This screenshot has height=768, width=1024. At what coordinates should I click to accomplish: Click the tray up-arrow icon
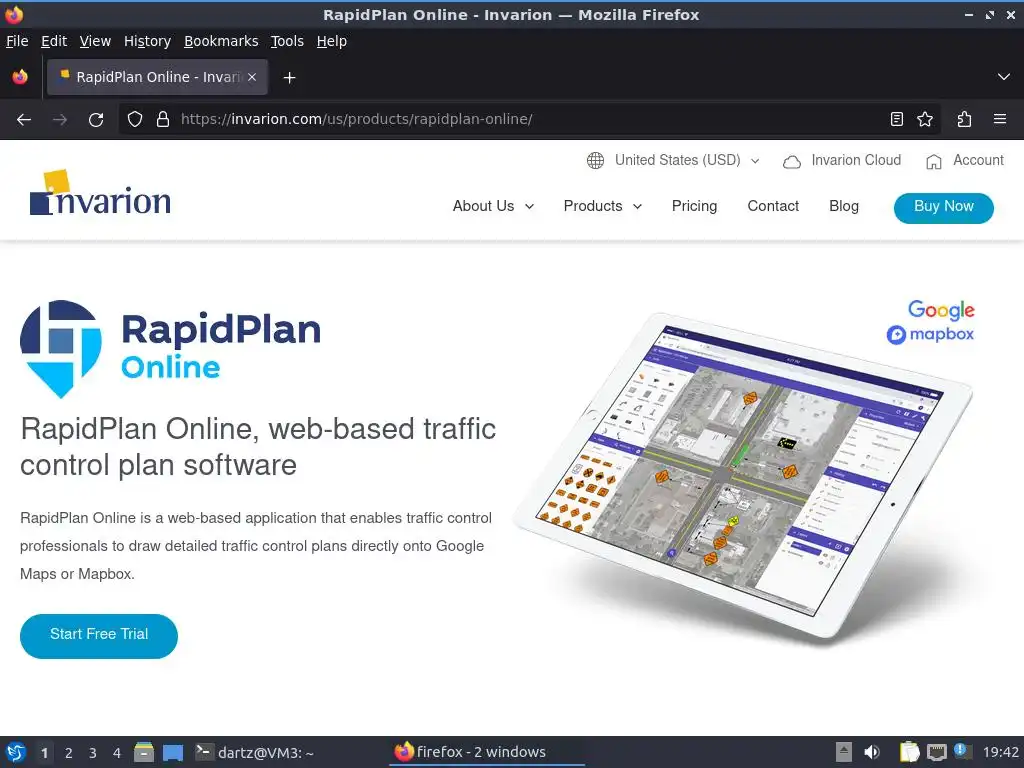(x=844, y=752)
